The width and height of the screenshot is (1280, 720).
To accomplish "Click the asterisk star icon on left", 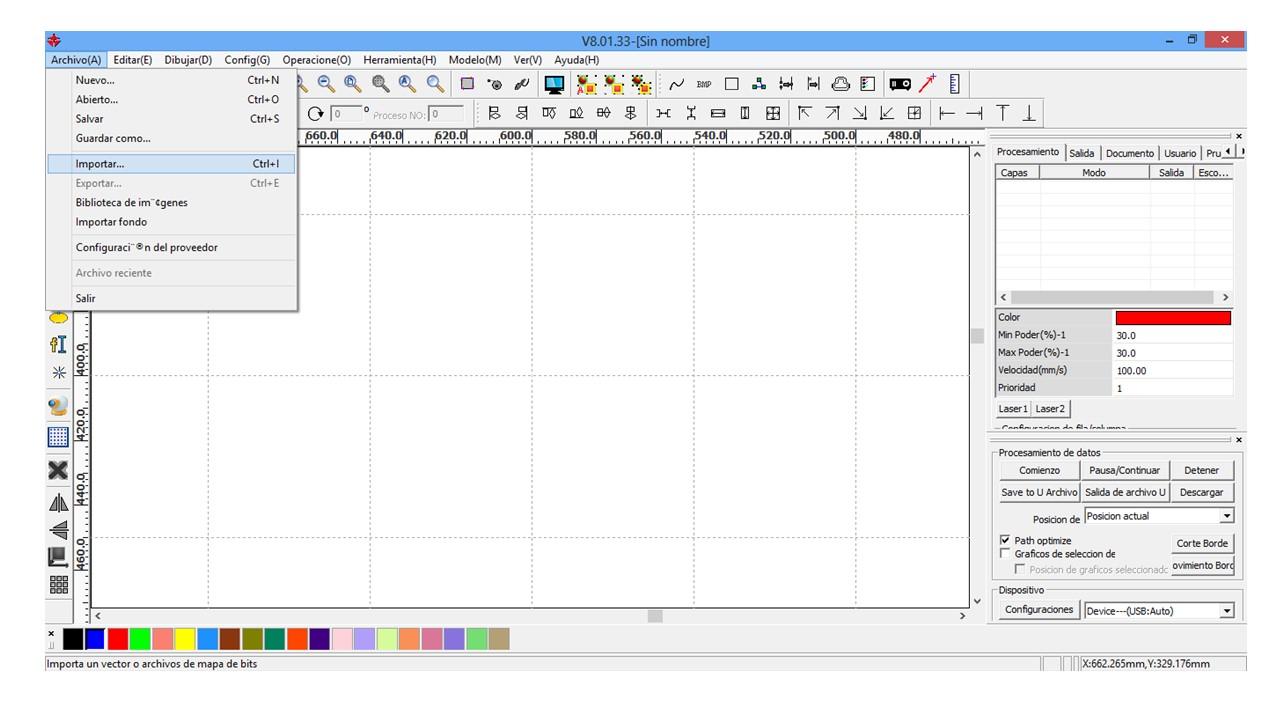I will 59,372.
